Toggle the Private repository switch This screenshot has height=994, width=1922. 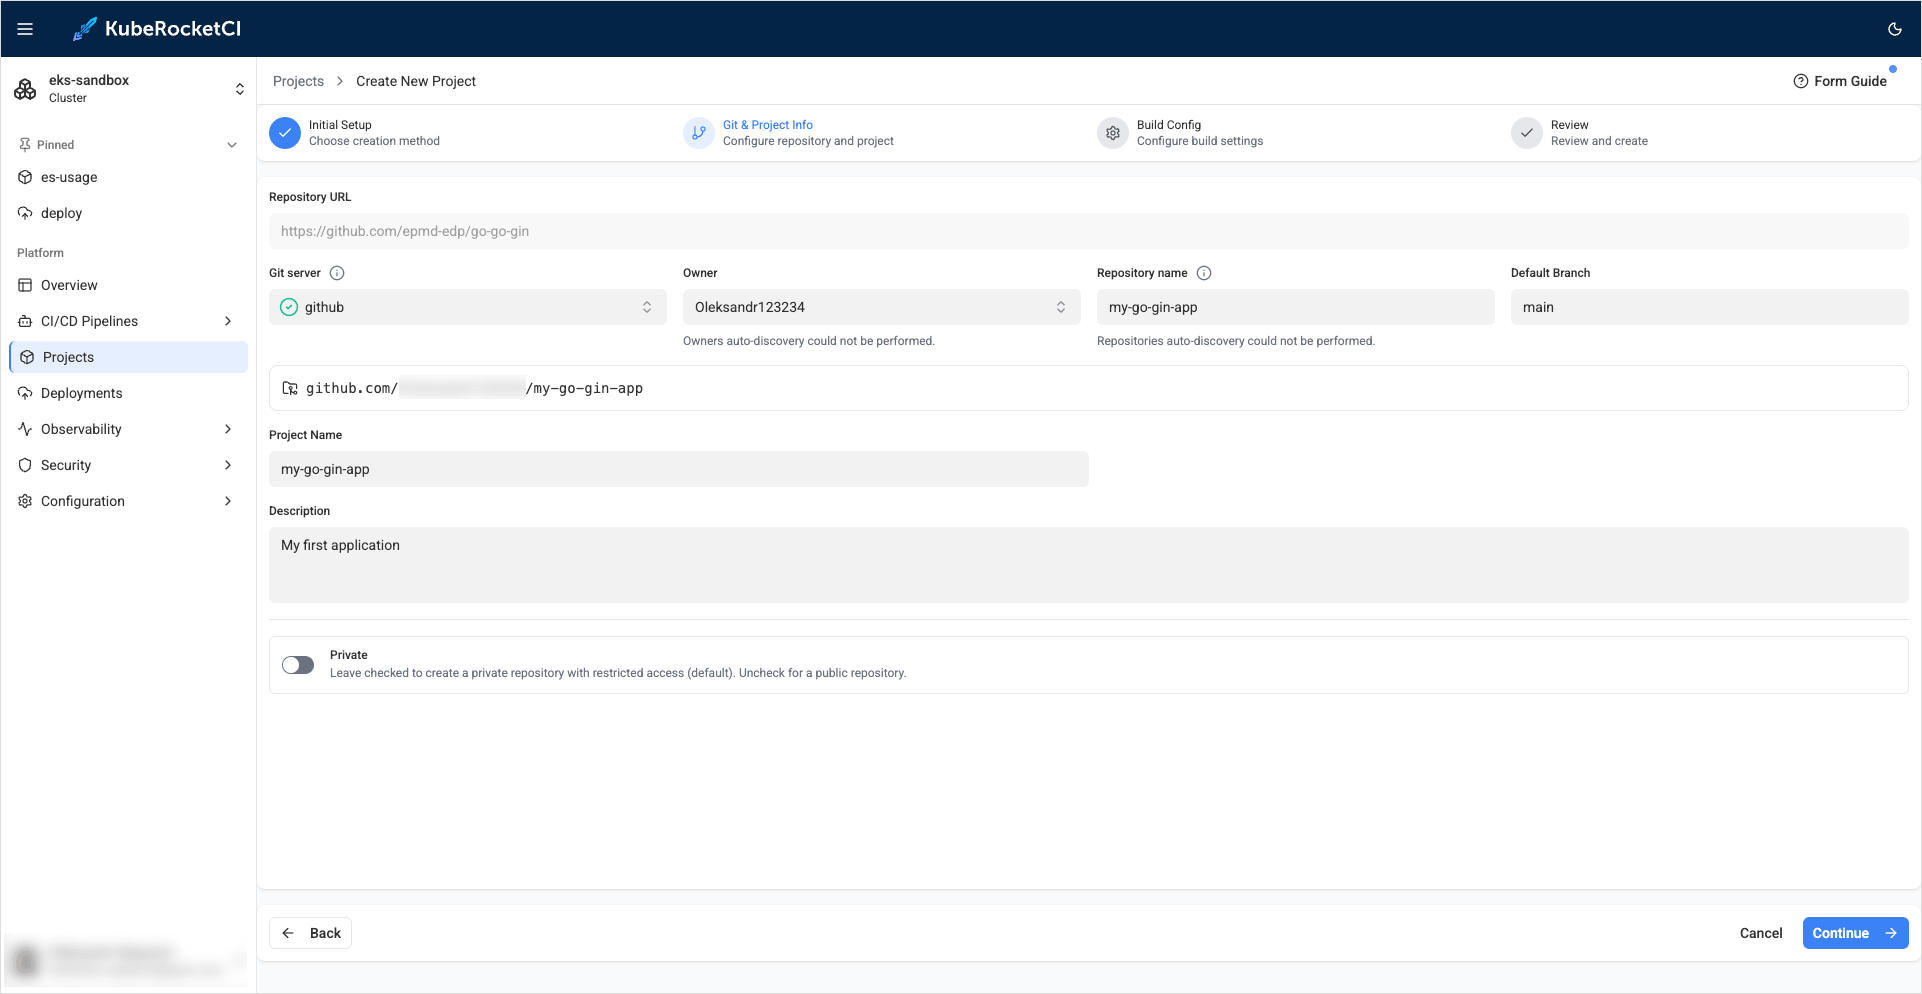click(298, 665)
